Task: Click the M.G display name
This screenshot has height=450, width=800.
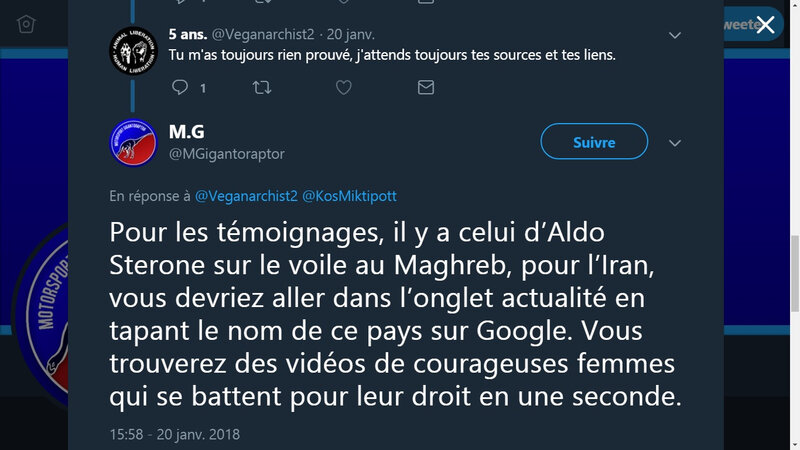Action: 187,132
